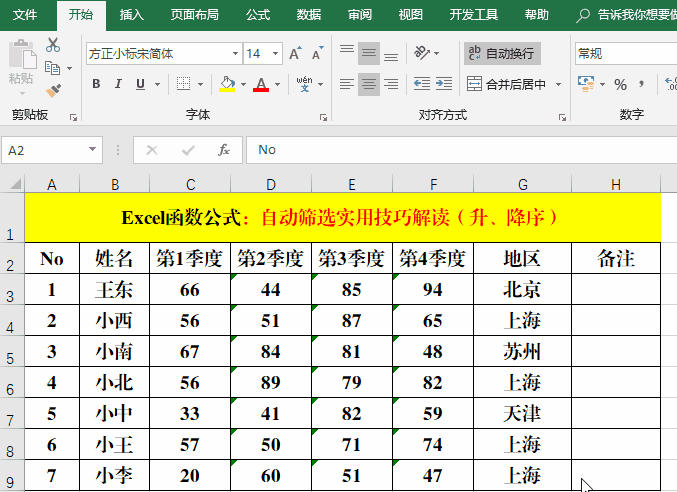Switch to the 插入 tab

coord(131,15)
